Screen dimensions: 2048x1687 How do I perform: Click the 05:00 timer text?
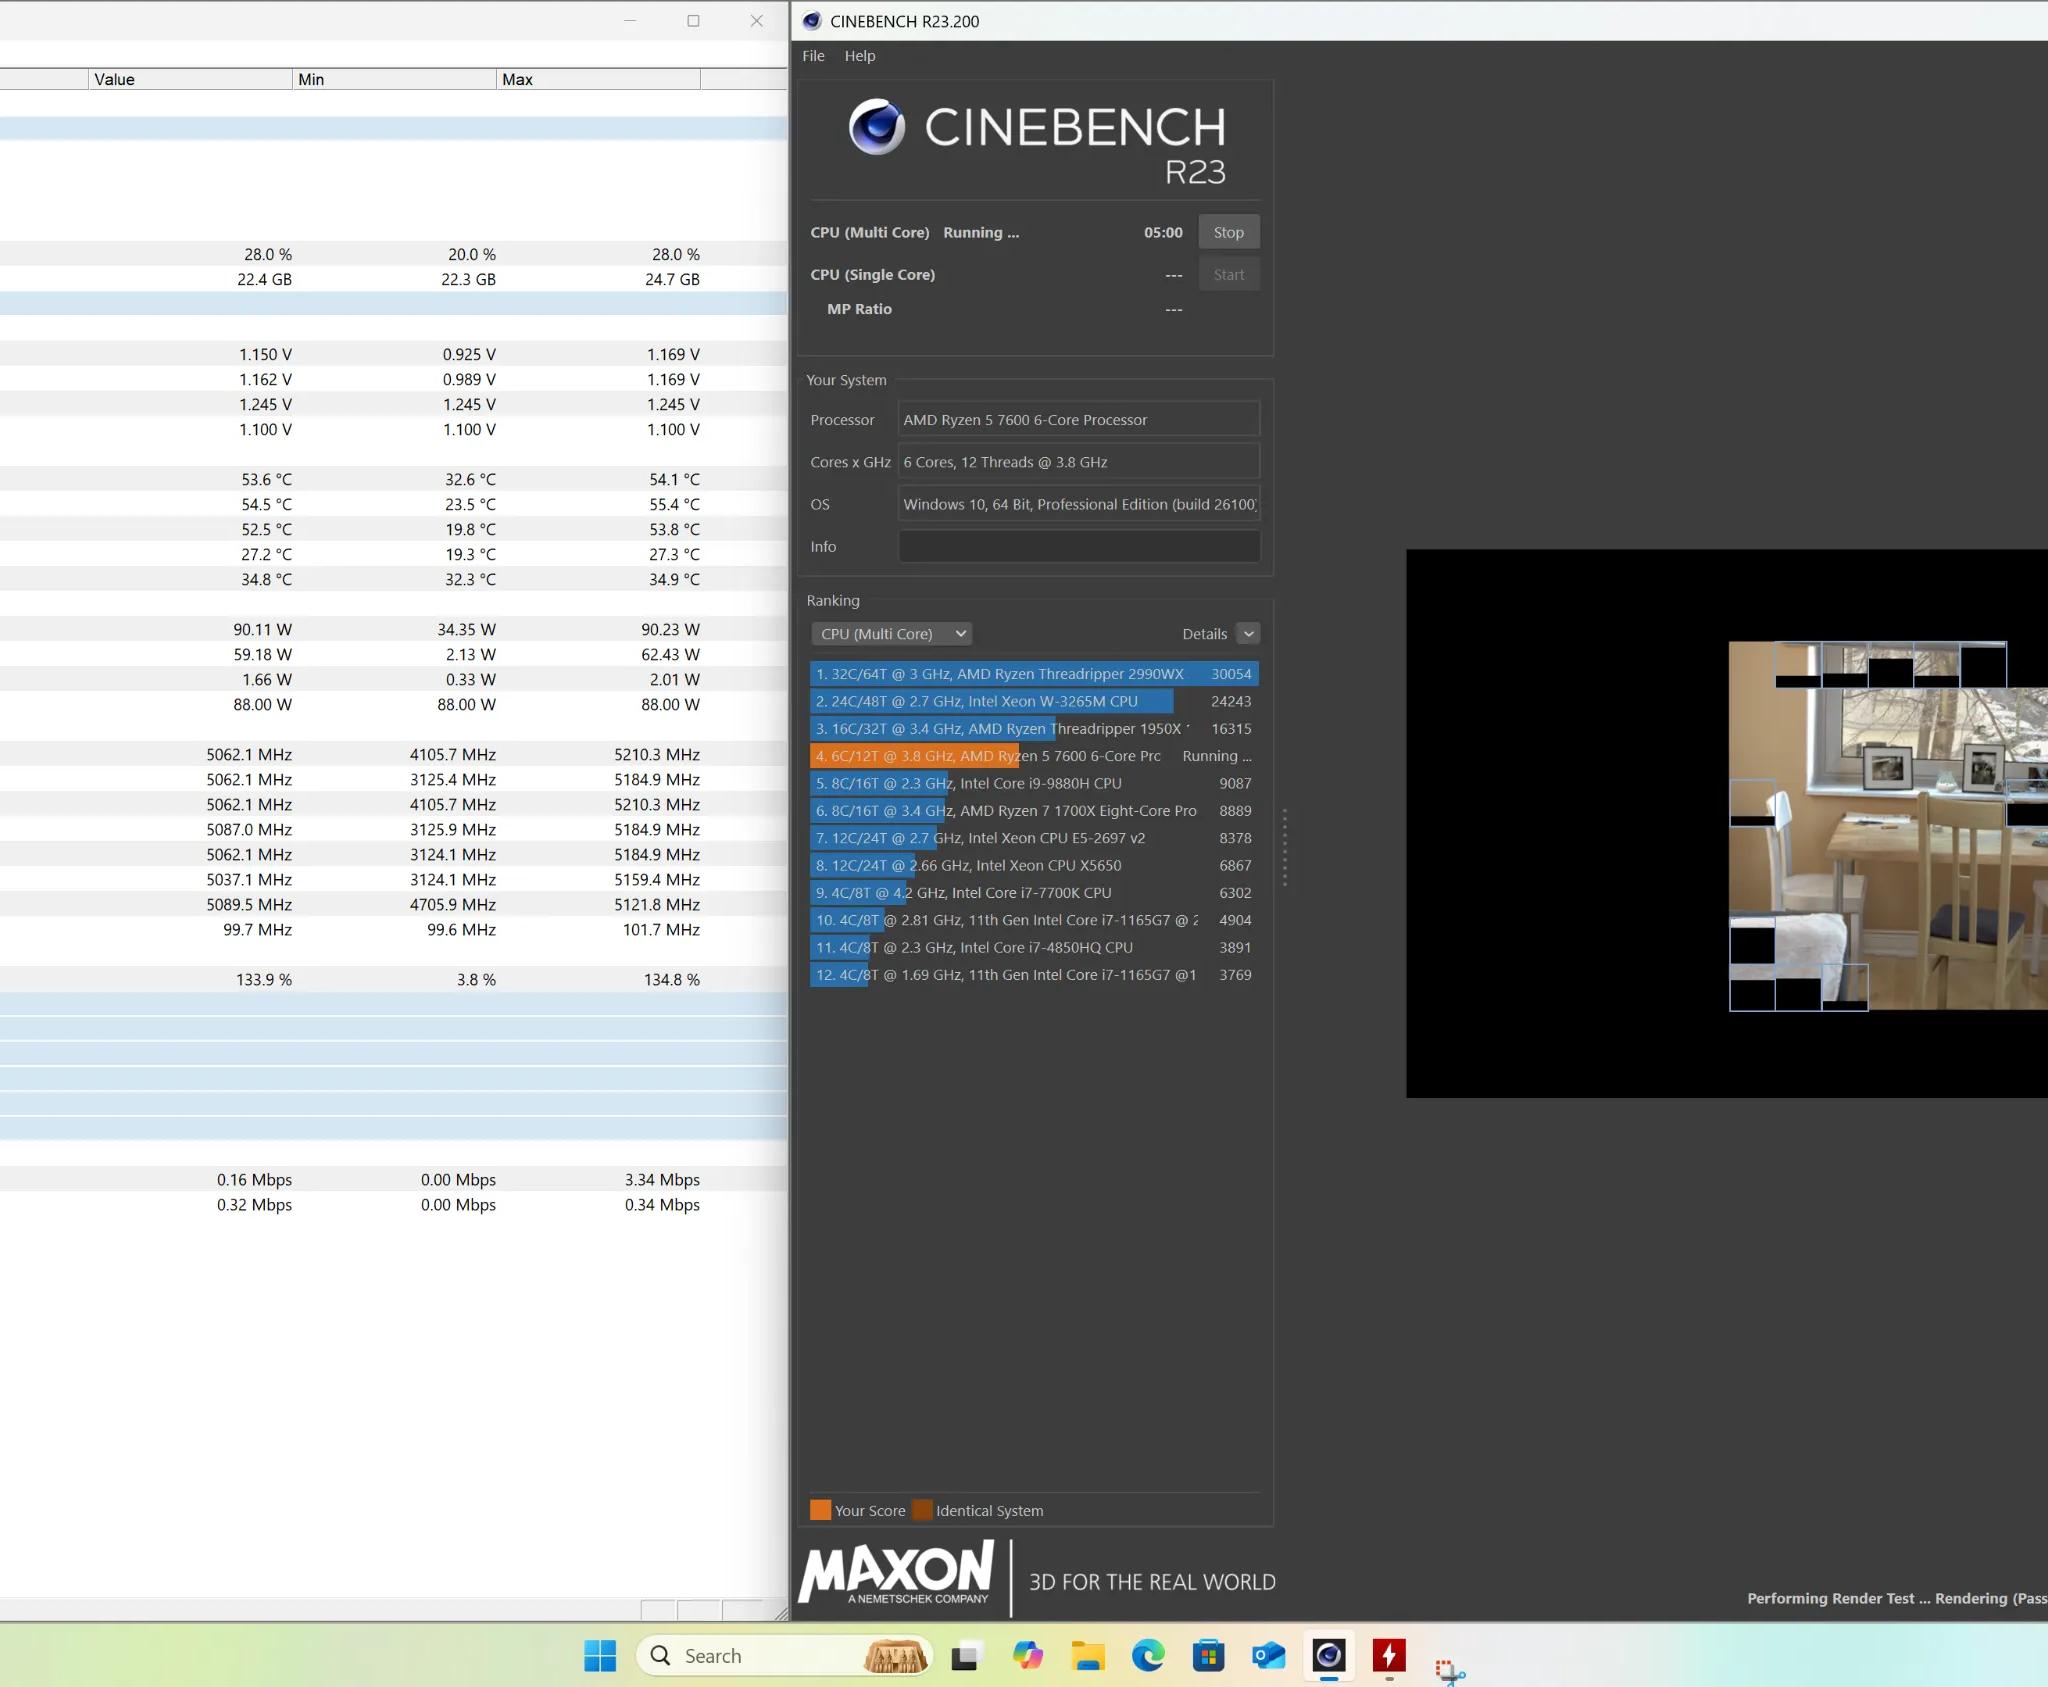(x=1163, y=232)
